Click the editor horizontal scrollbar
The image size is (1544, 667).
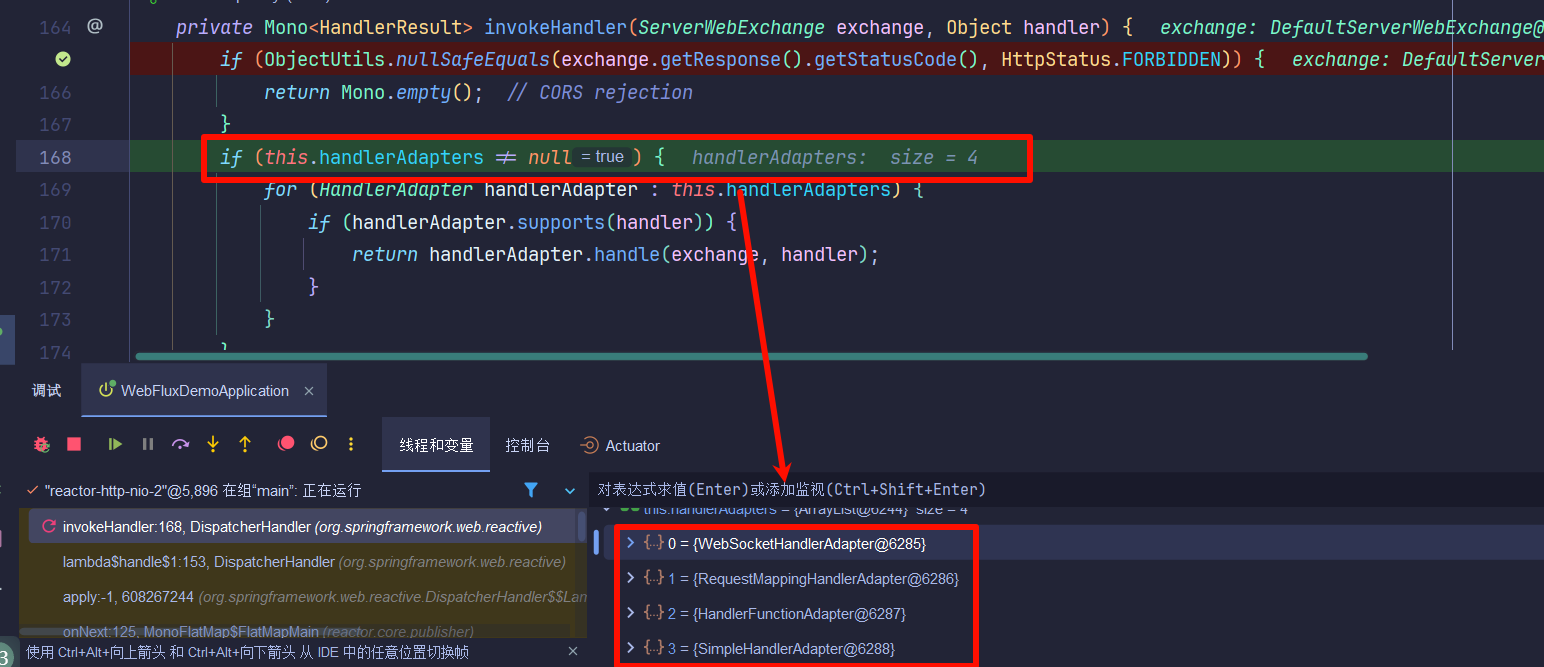click(x=751, y=356)
